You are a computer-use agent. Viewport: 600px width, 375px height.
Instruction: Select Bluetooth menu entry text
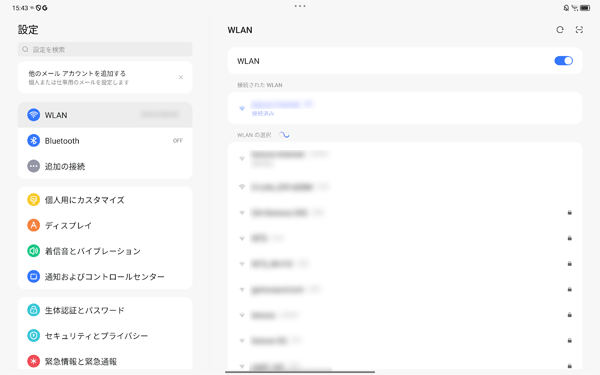[x=62, y=141]
